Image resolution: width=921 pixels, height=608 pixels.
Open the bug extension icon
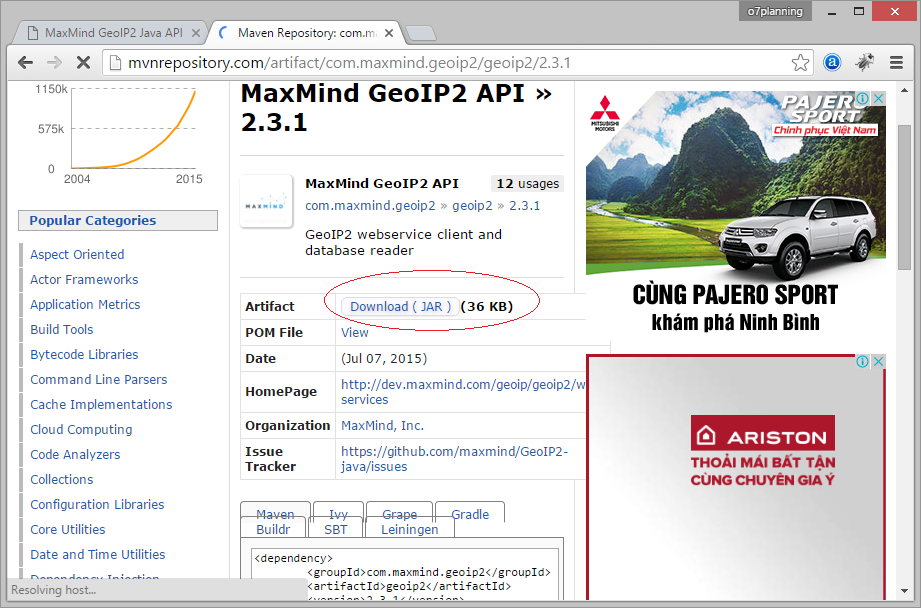point(864,62)
